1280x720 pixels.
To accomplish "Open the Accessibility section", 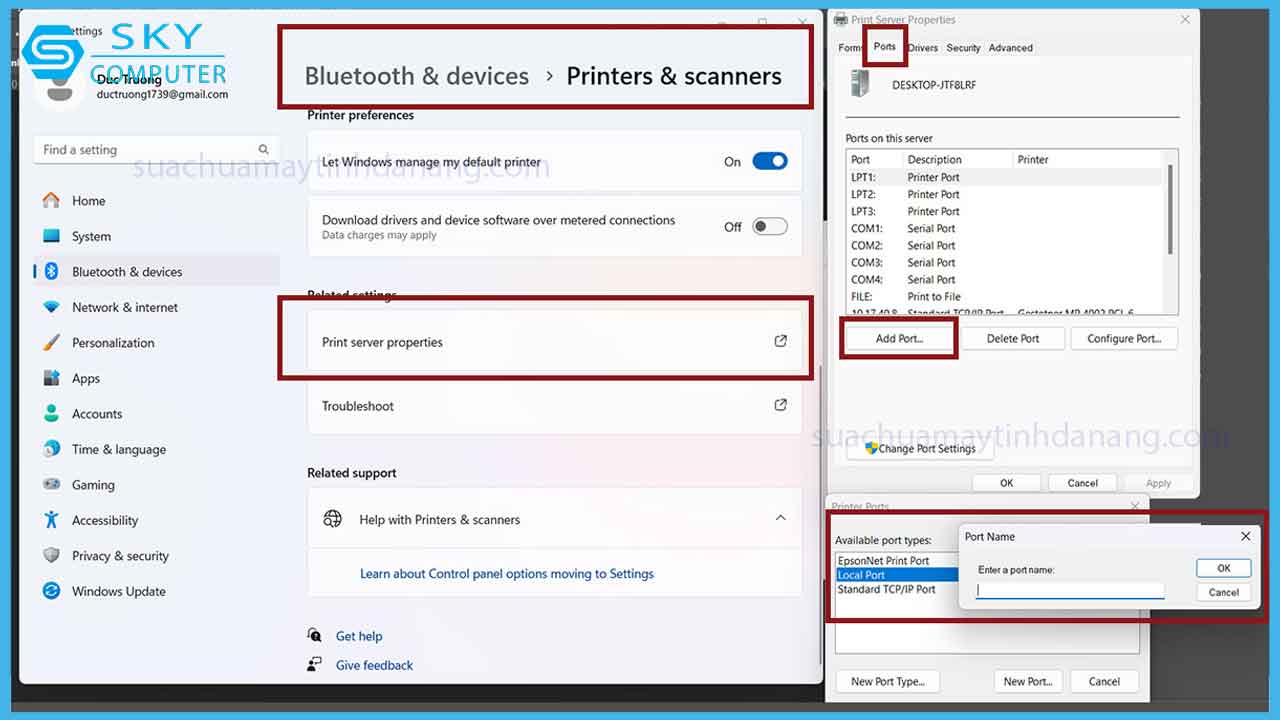I will pyautogui.click(x=105, y=520).
